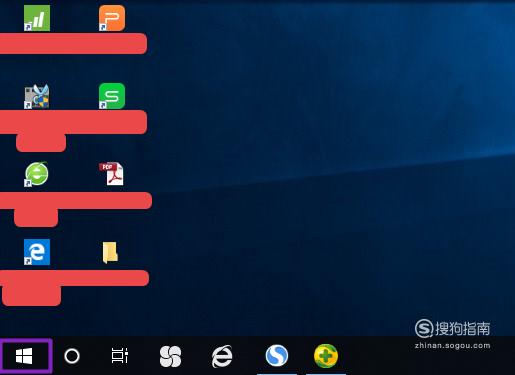Select the green WPS Spreadsheets shortcut
The height and width of the screenshot is (375, 515).
(112, 96)
